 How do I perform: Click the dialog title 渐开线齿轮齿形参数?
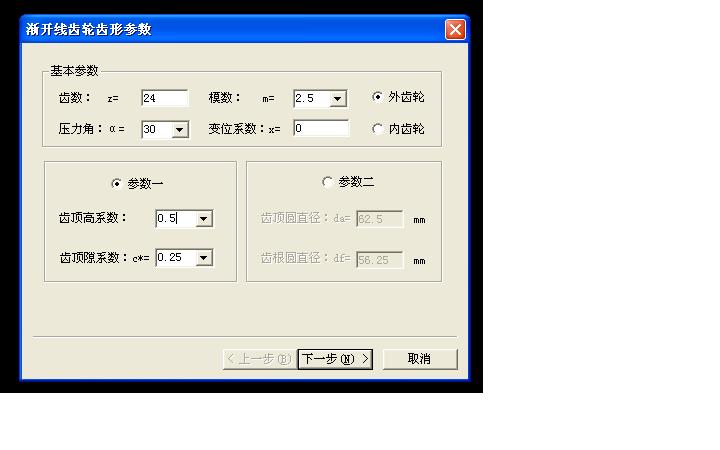coord(89,30)
